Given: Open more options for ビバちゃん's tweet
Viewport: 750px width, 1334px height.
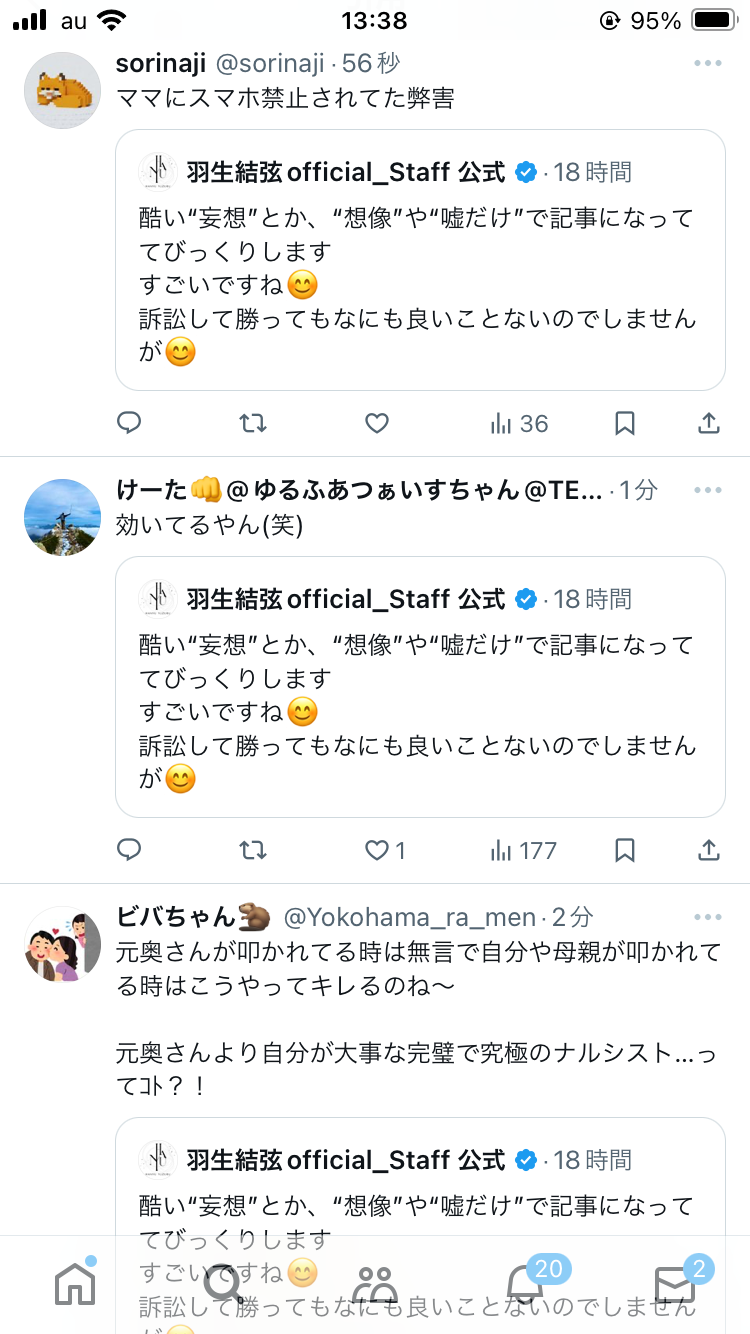Looking at the screenshot, I should (707, 917).
